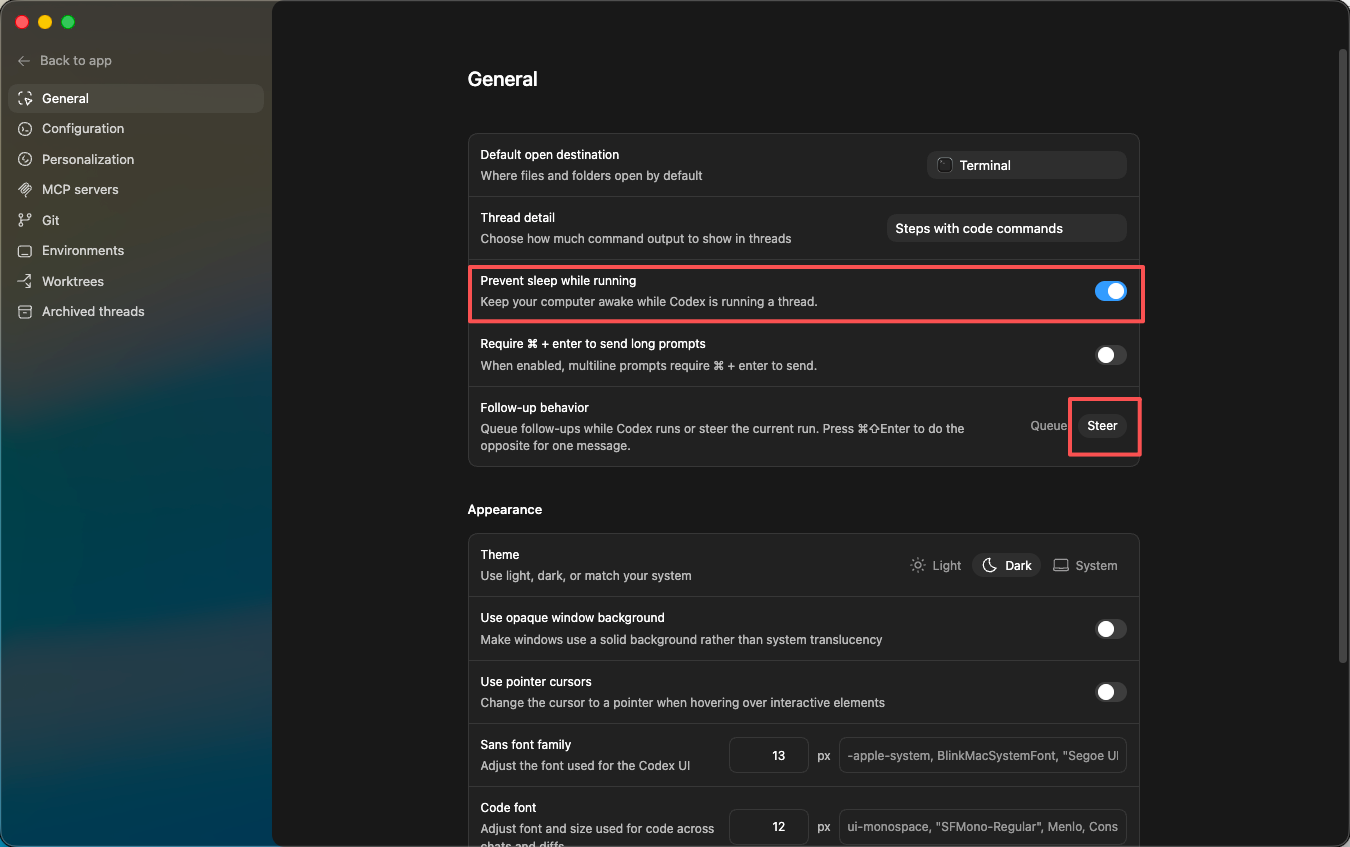1350x847 pixels.
Task: Turn on Use opaque window background
Action: pos(1110,629)
